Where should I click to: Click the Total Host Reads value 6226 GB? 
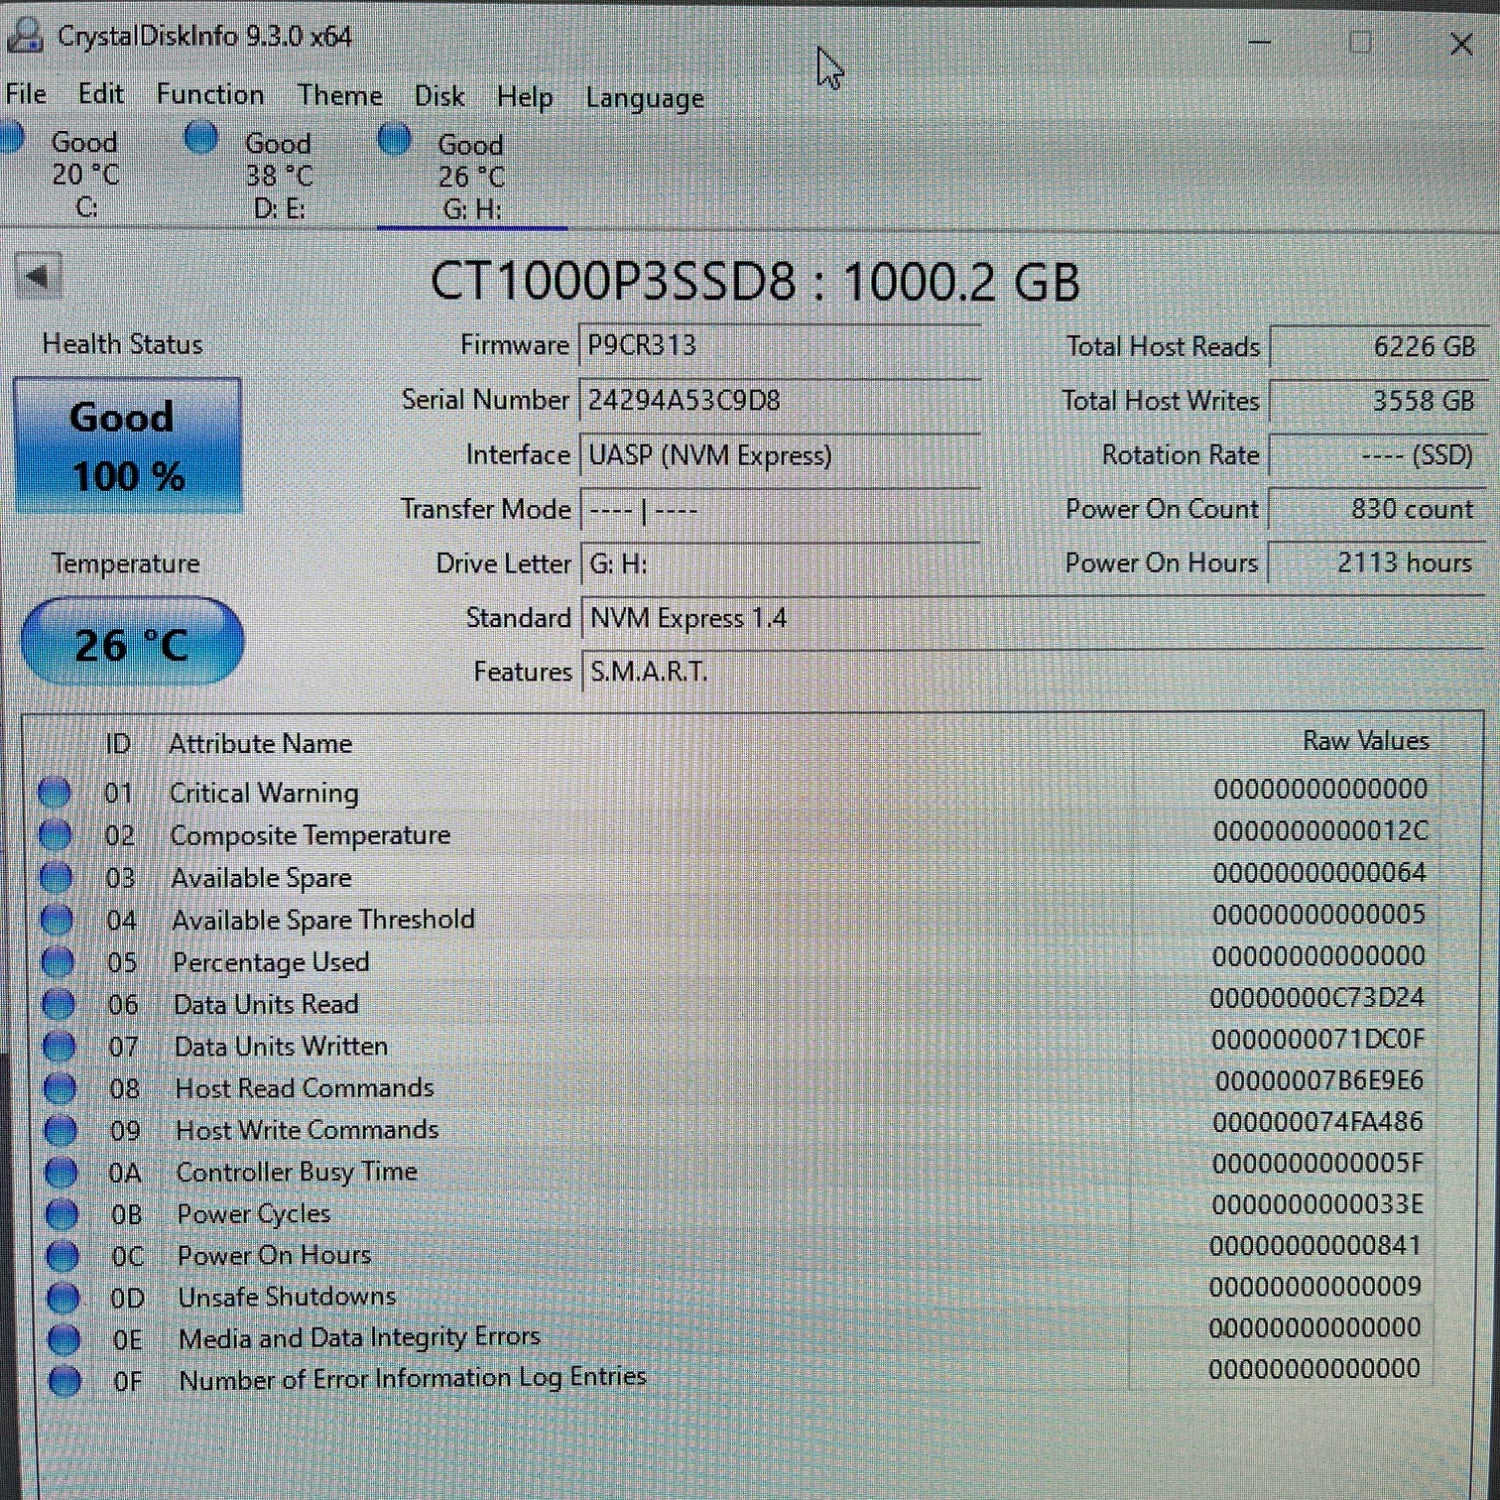pos(1379,347)
